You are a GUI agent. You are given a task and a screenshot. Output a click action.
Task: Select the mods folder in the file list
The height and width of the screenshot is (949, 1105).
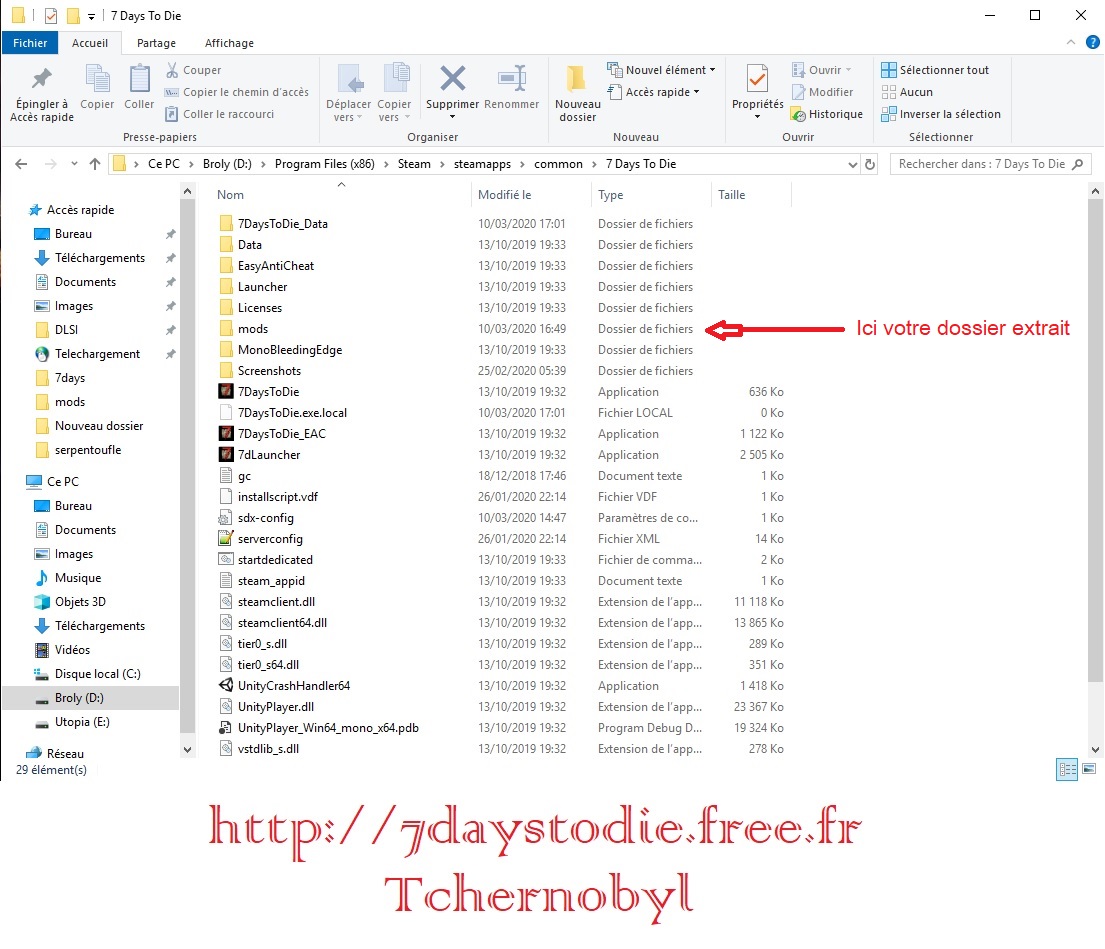click(252, 329)
